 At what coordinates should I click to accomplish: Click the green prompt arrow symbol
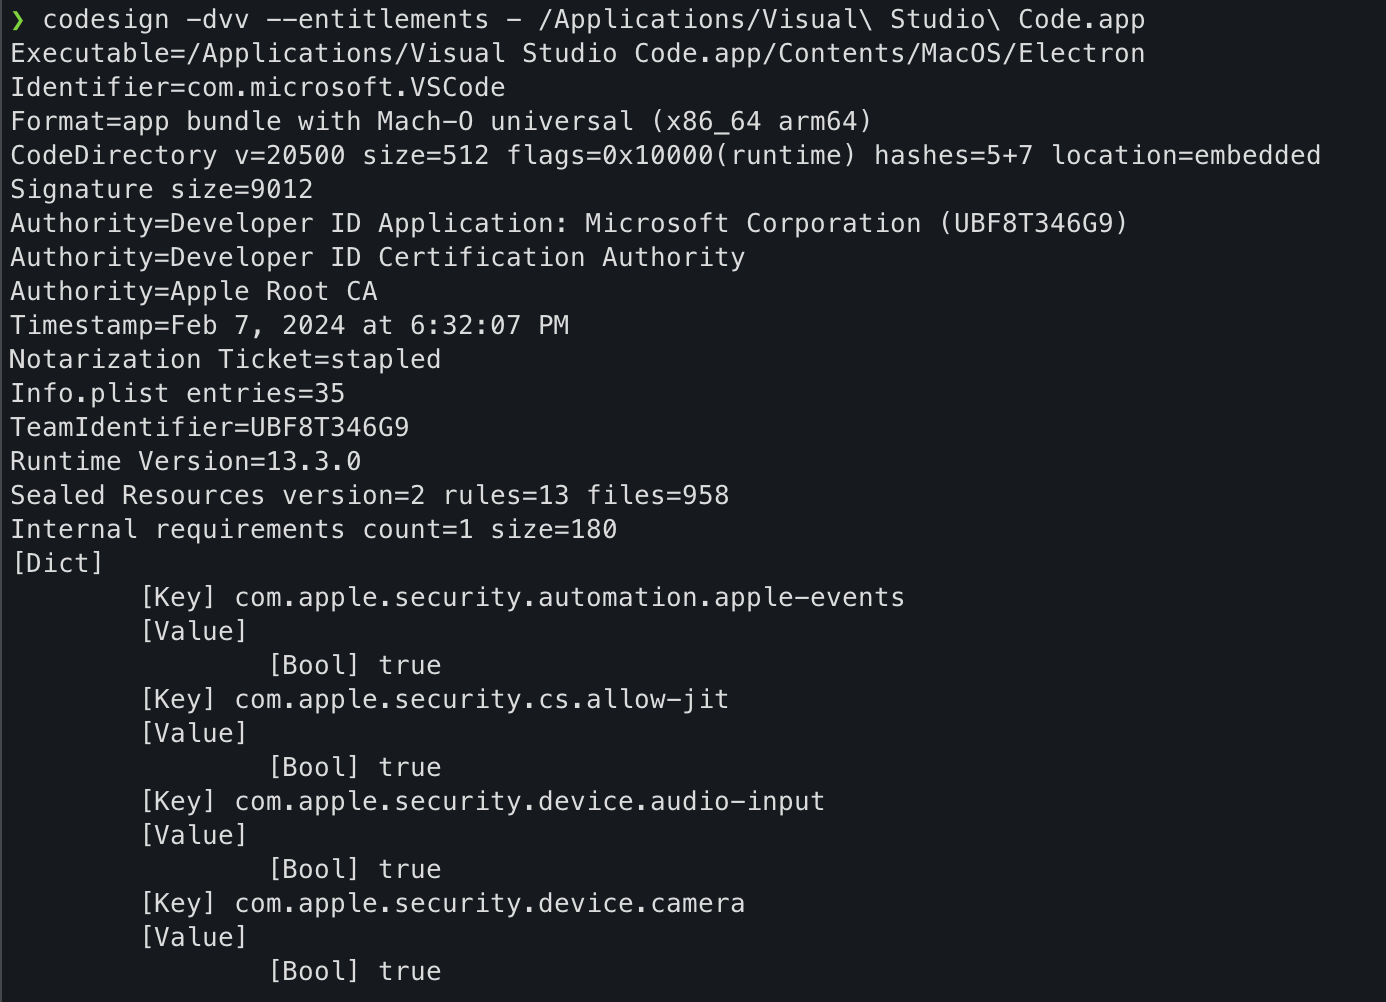pos(18,20)
